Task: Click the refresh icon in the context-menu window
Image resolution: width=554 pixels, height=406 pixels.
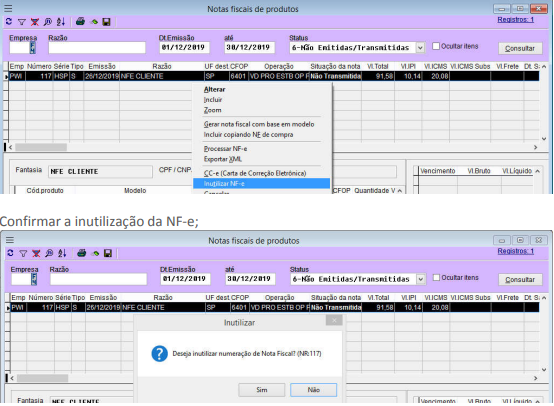Action: (9, 22)
